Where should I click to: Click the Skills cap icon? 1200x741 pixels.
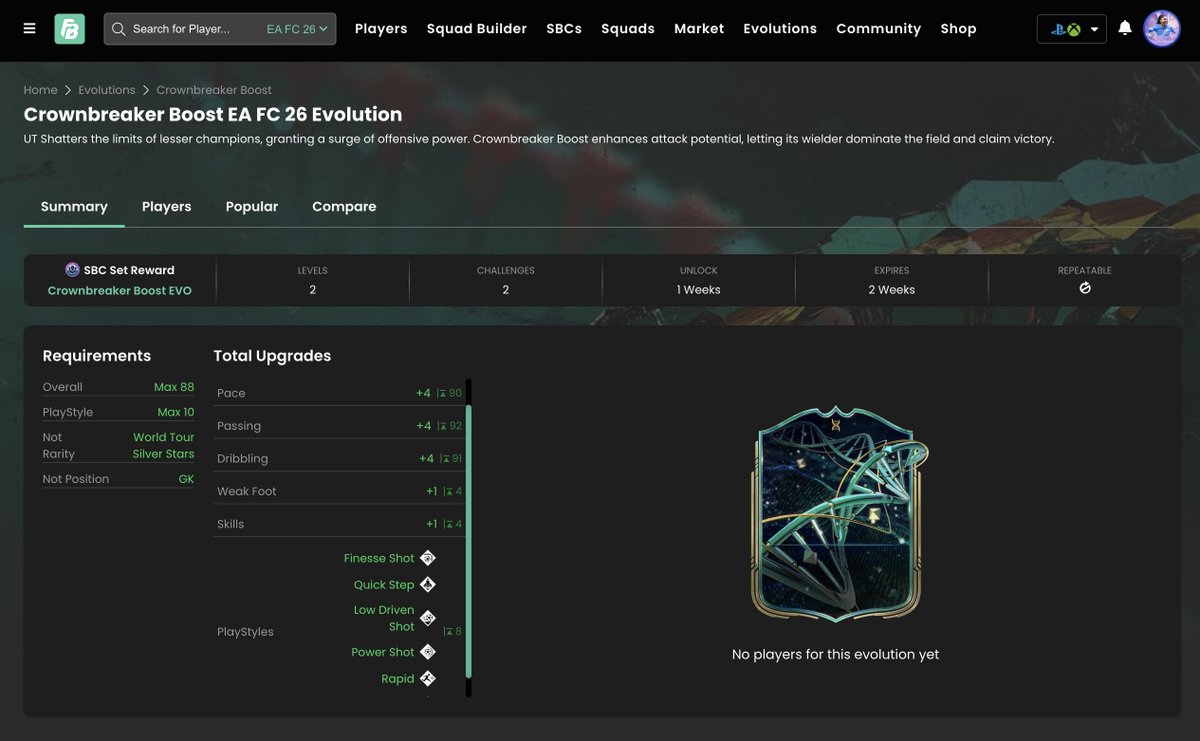[448, 524]
